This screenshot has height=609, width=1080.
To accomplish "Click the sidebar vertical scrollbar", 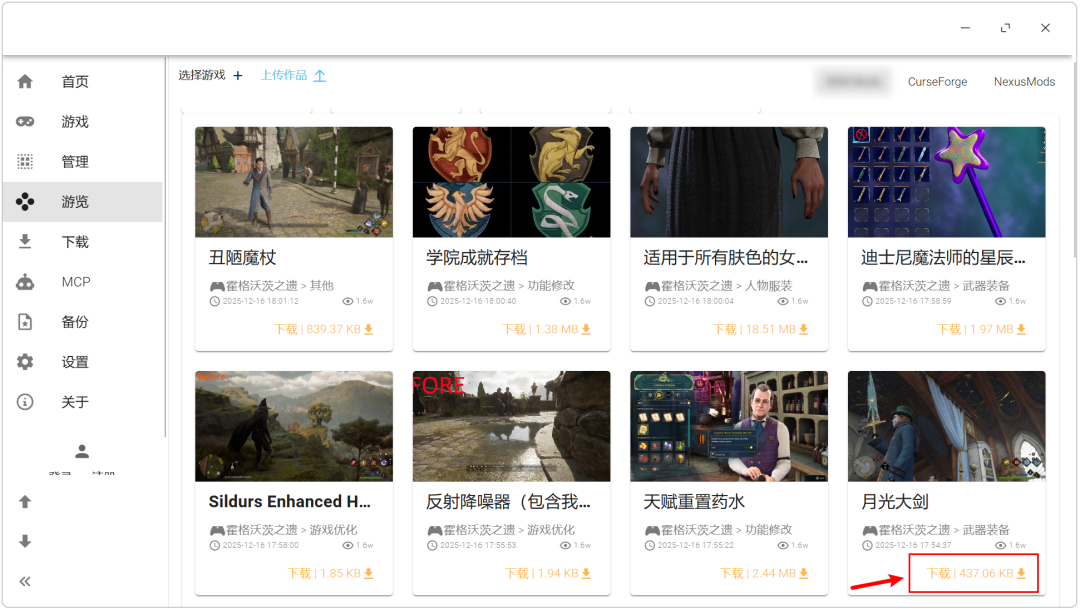I will click(165, 248).
